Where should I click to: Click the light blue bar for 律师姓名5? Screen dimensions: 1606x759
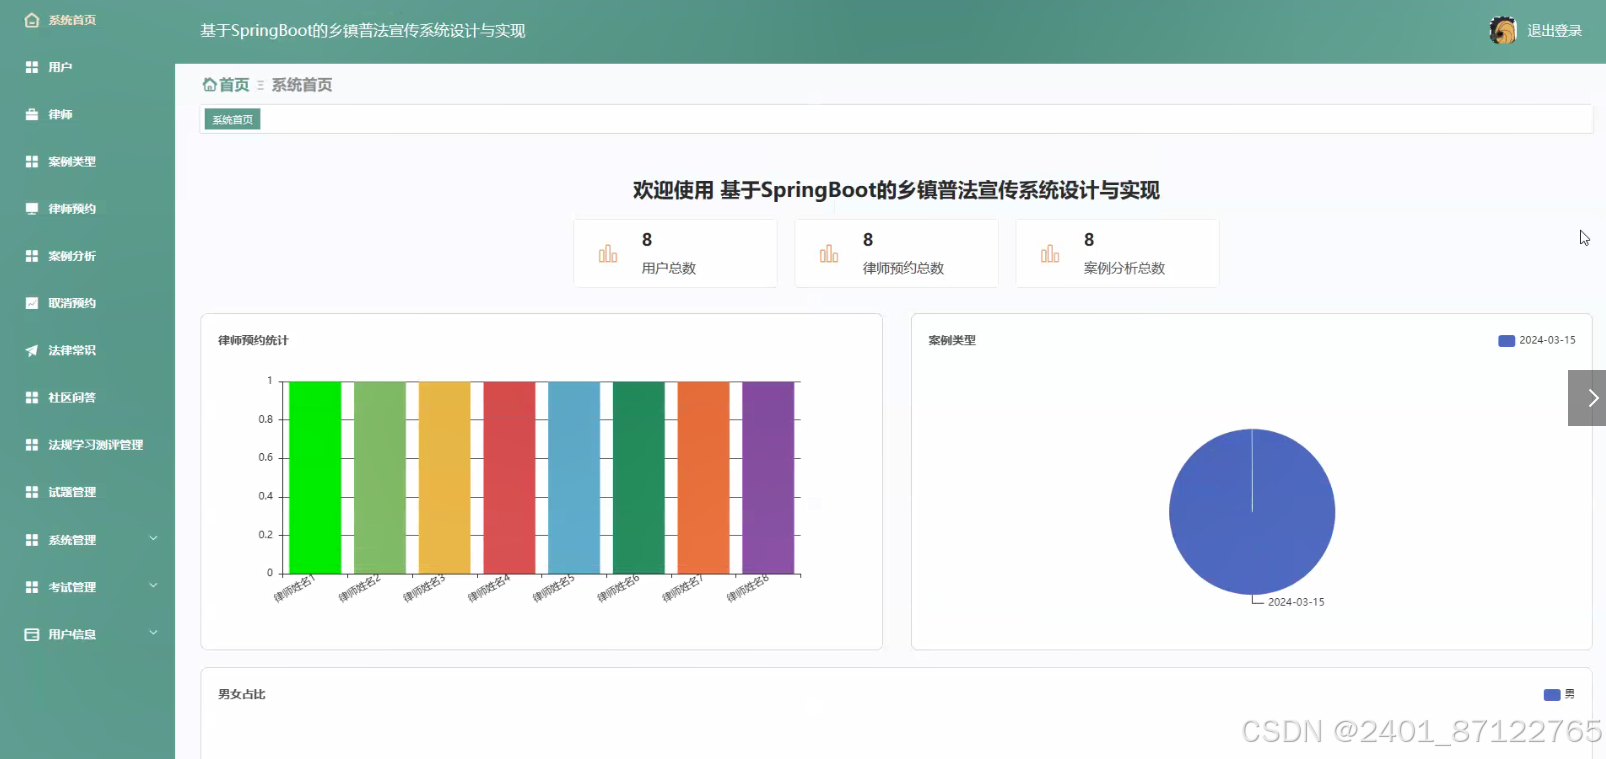point(574,477)
